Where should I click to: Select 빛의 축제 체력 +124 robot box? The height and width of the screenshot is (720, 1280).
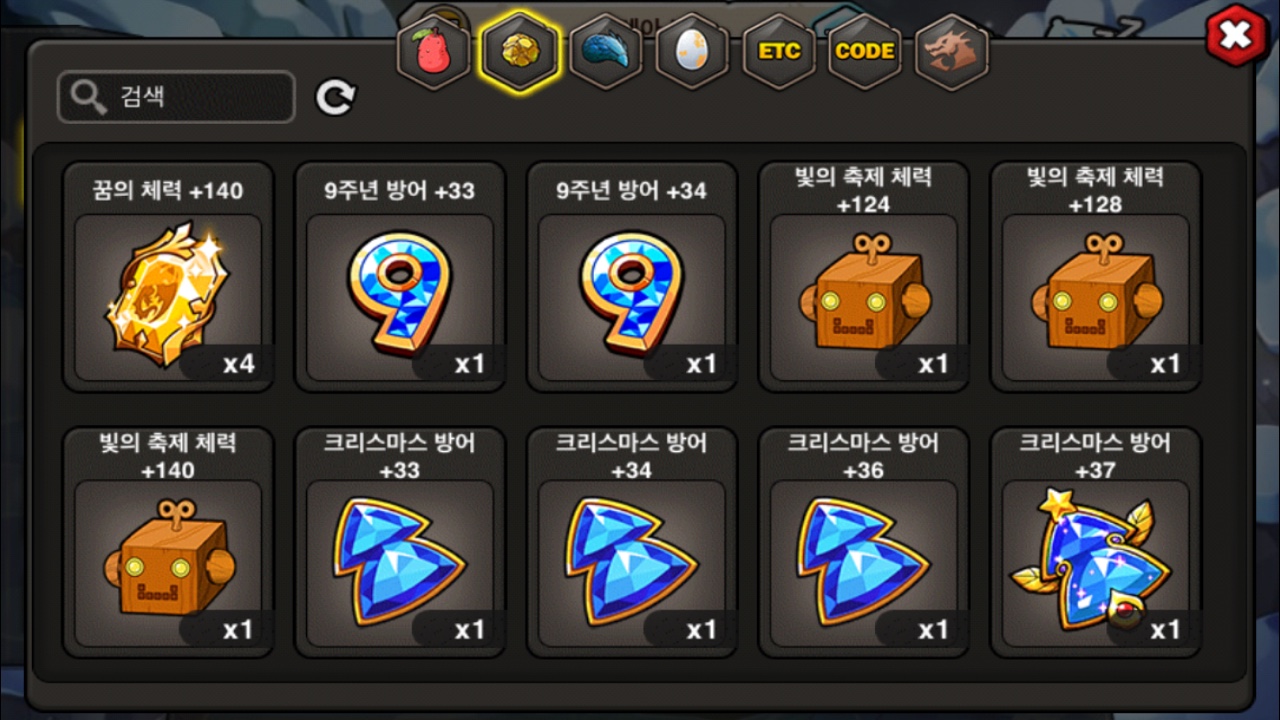click(x=864, y=276)
